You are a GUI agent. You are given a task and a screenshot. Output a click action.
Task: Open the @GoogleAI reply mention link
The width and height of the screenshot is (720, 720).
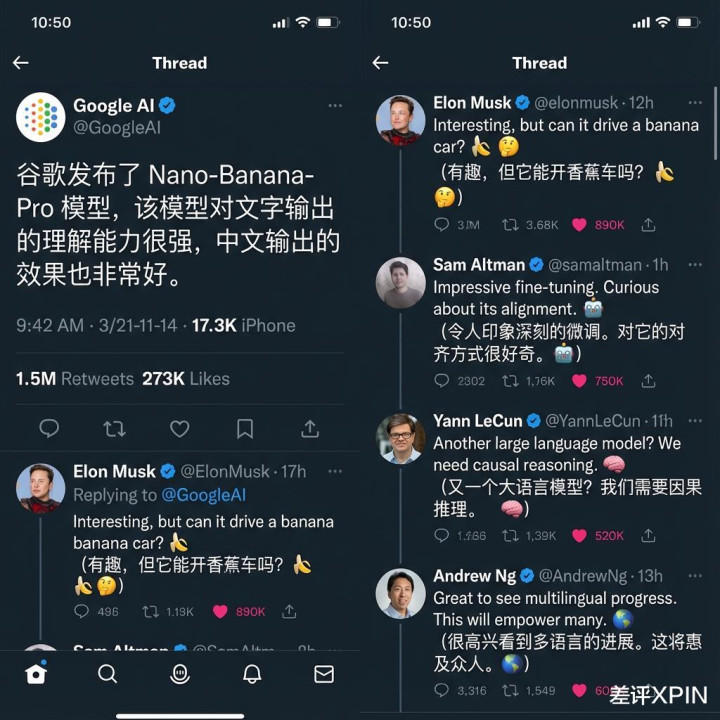pos(204,495)
